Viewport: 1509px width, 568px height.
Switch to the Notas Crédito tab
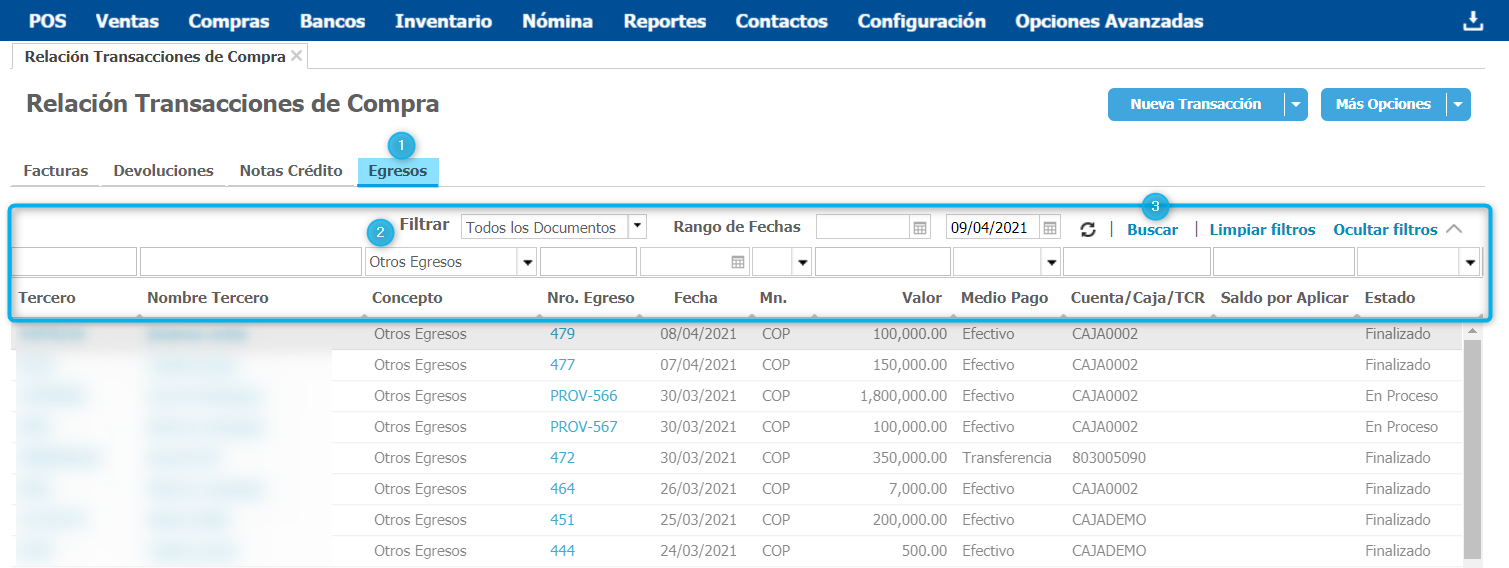(x=291, y=171)
